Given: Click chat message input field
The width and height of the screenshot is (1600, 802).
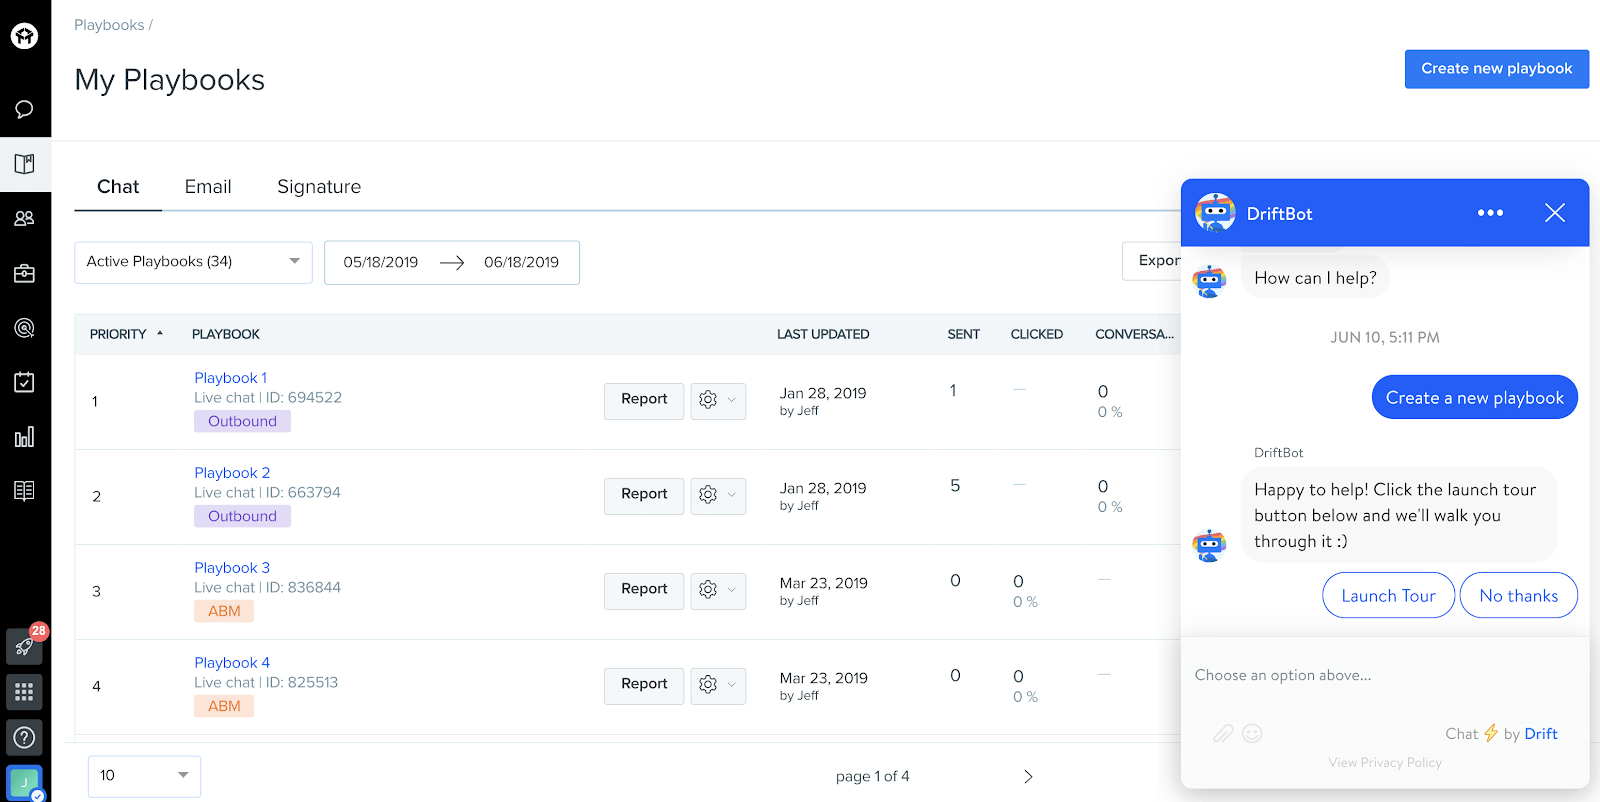Looking at the screenshot, I should coord(1385,676).
